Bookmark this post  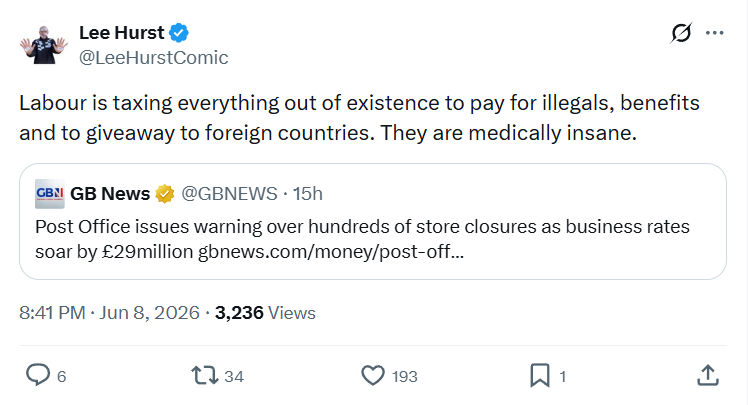click(540, 375)
